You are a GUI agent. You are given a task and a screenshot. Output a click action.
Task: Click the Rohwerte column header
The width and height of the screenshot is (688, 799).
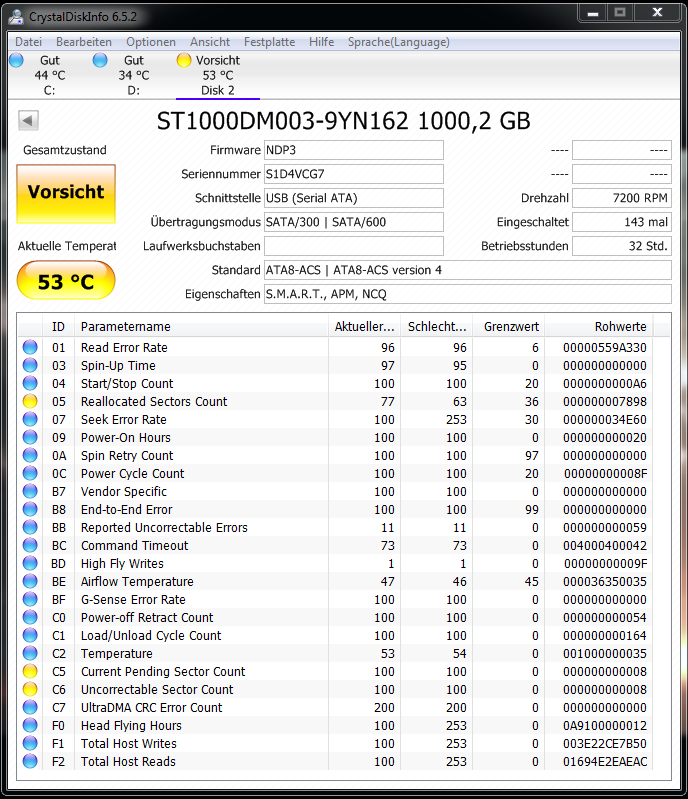(x=599, y=327)
